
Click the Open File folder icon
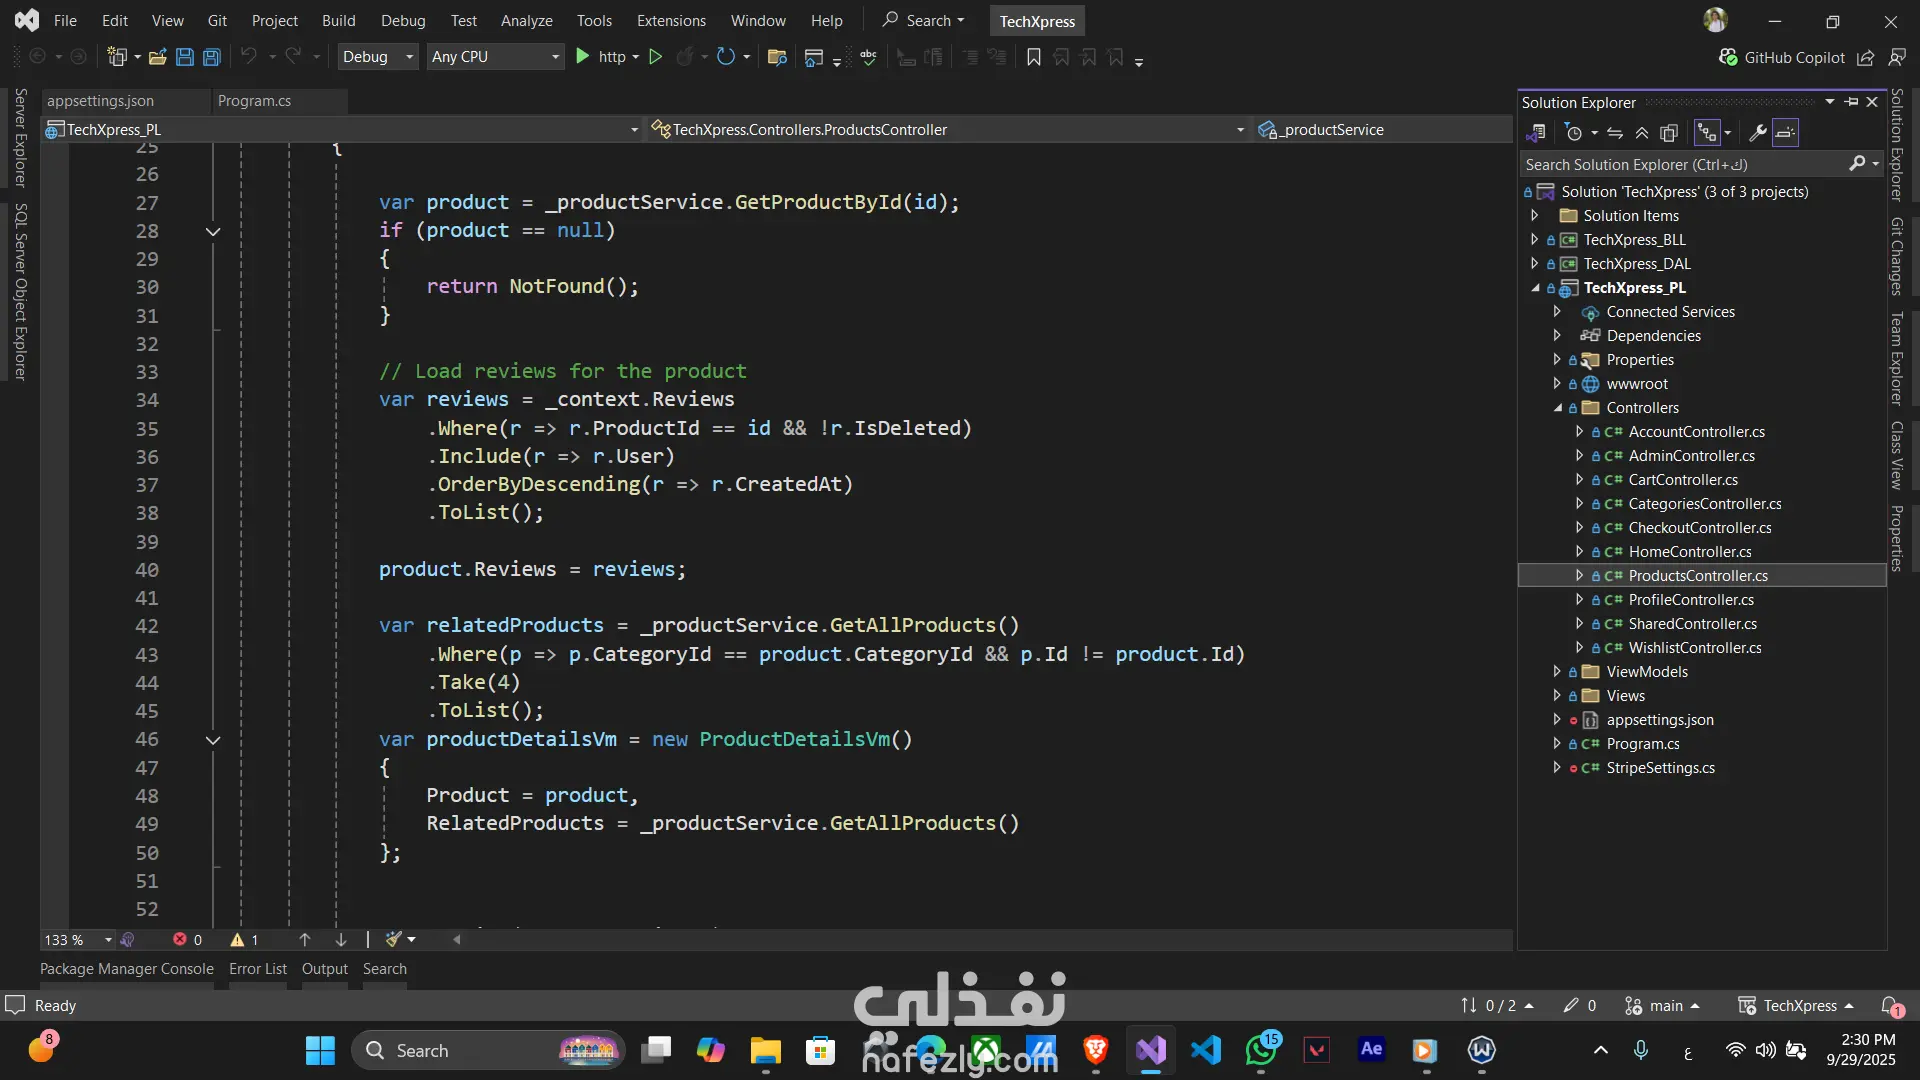click(x=157, y=57)
